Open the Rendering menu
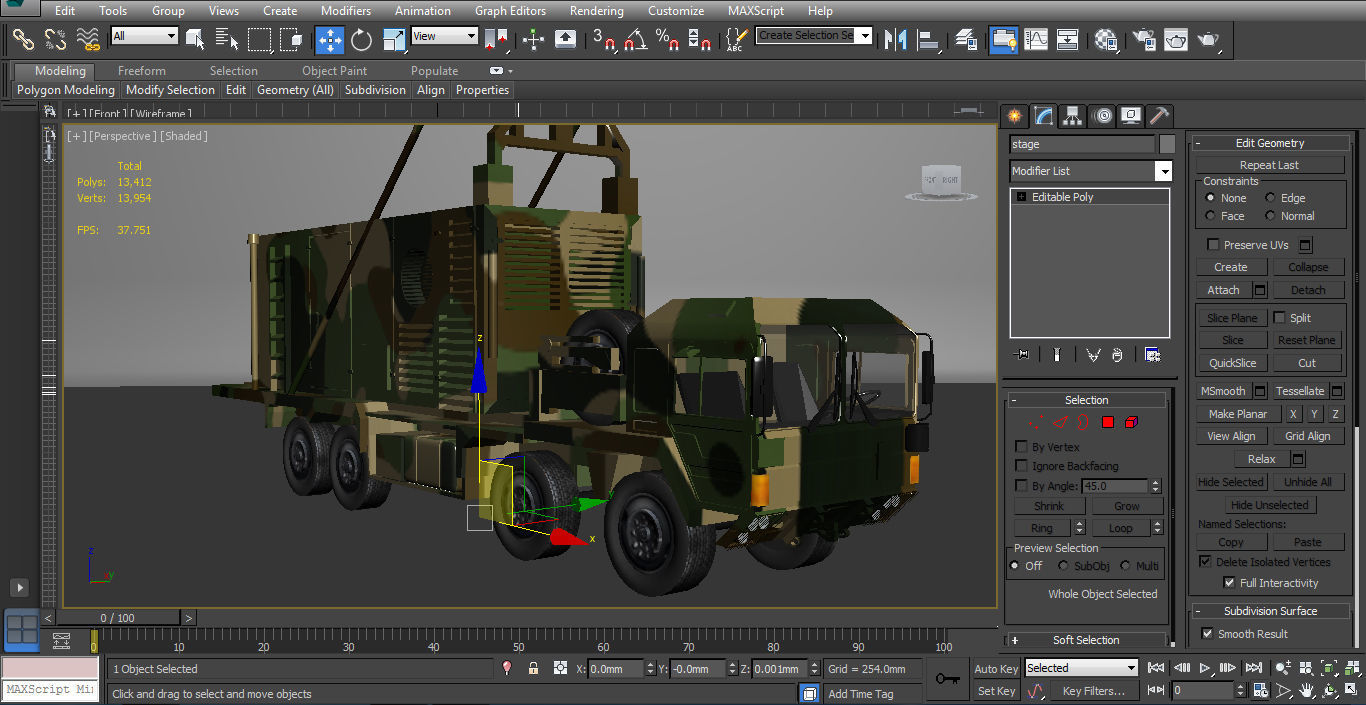 (x=597, y=11)
